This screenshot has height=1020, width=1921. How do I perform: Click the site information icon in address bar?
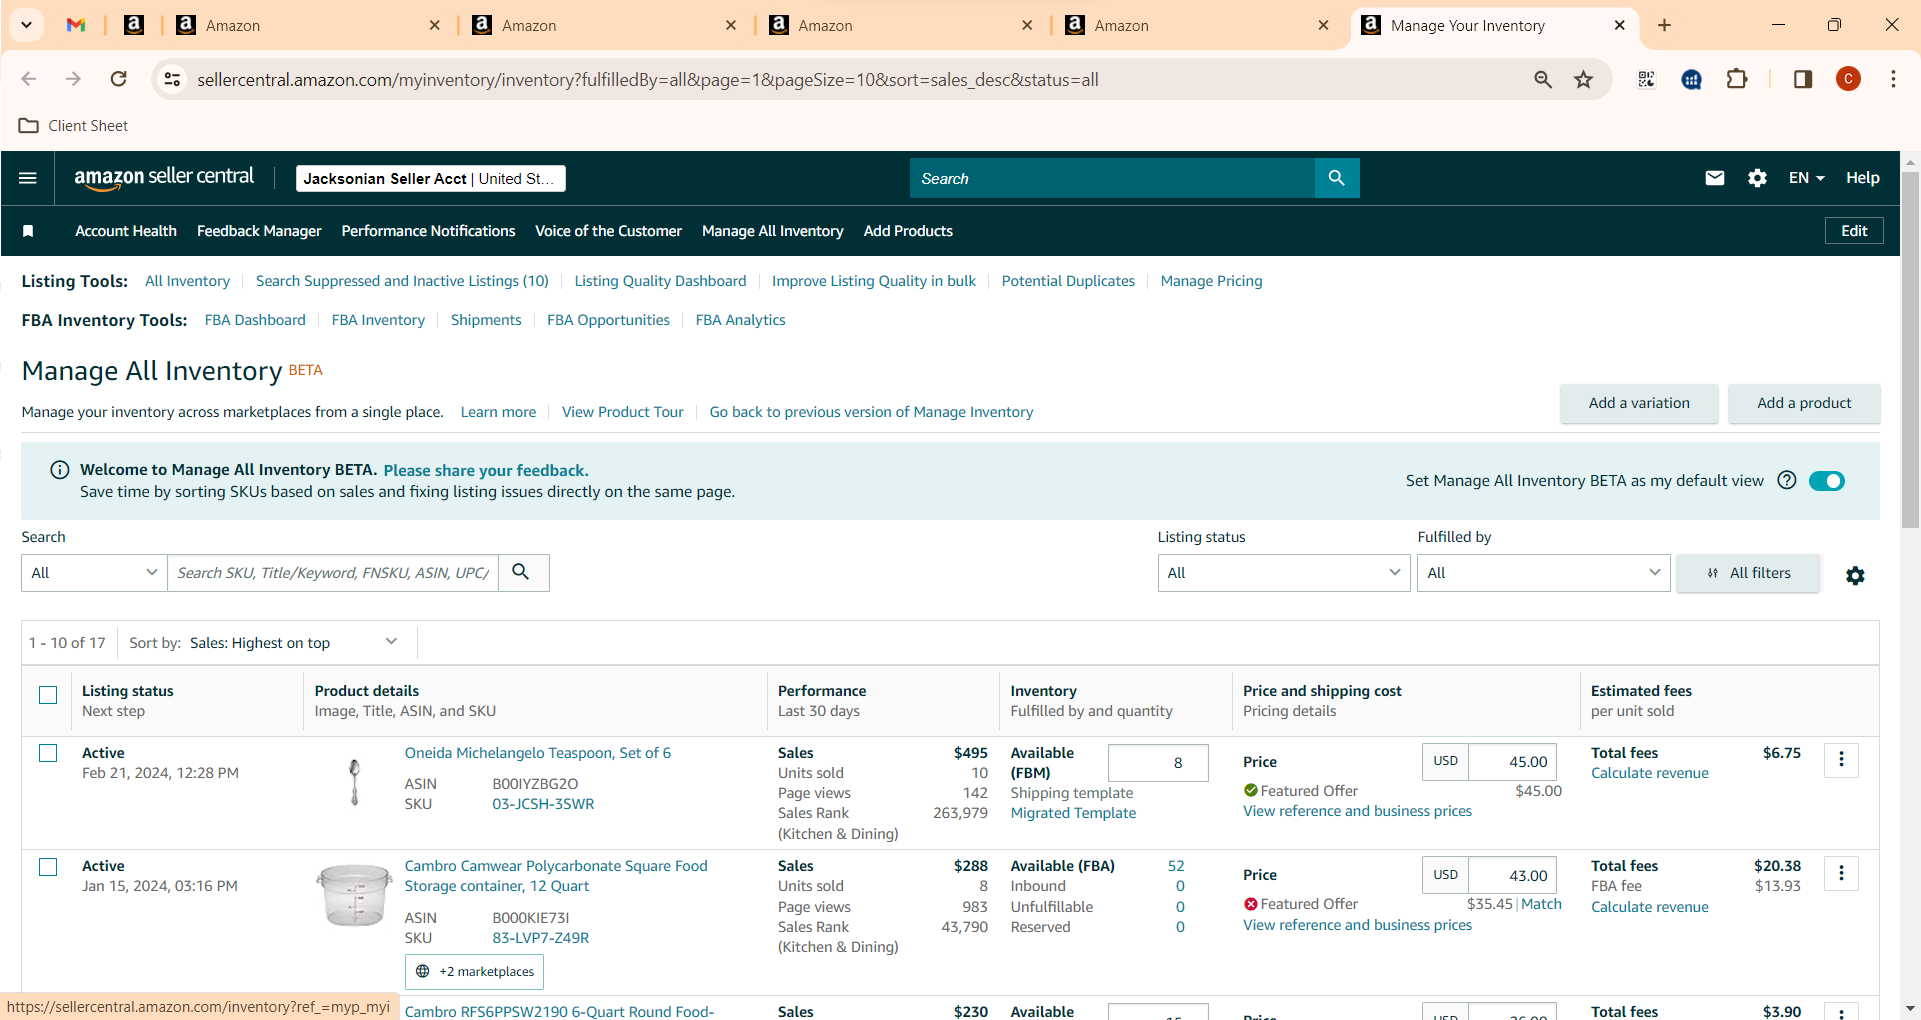pyautogui.click(x=173, y=79)
